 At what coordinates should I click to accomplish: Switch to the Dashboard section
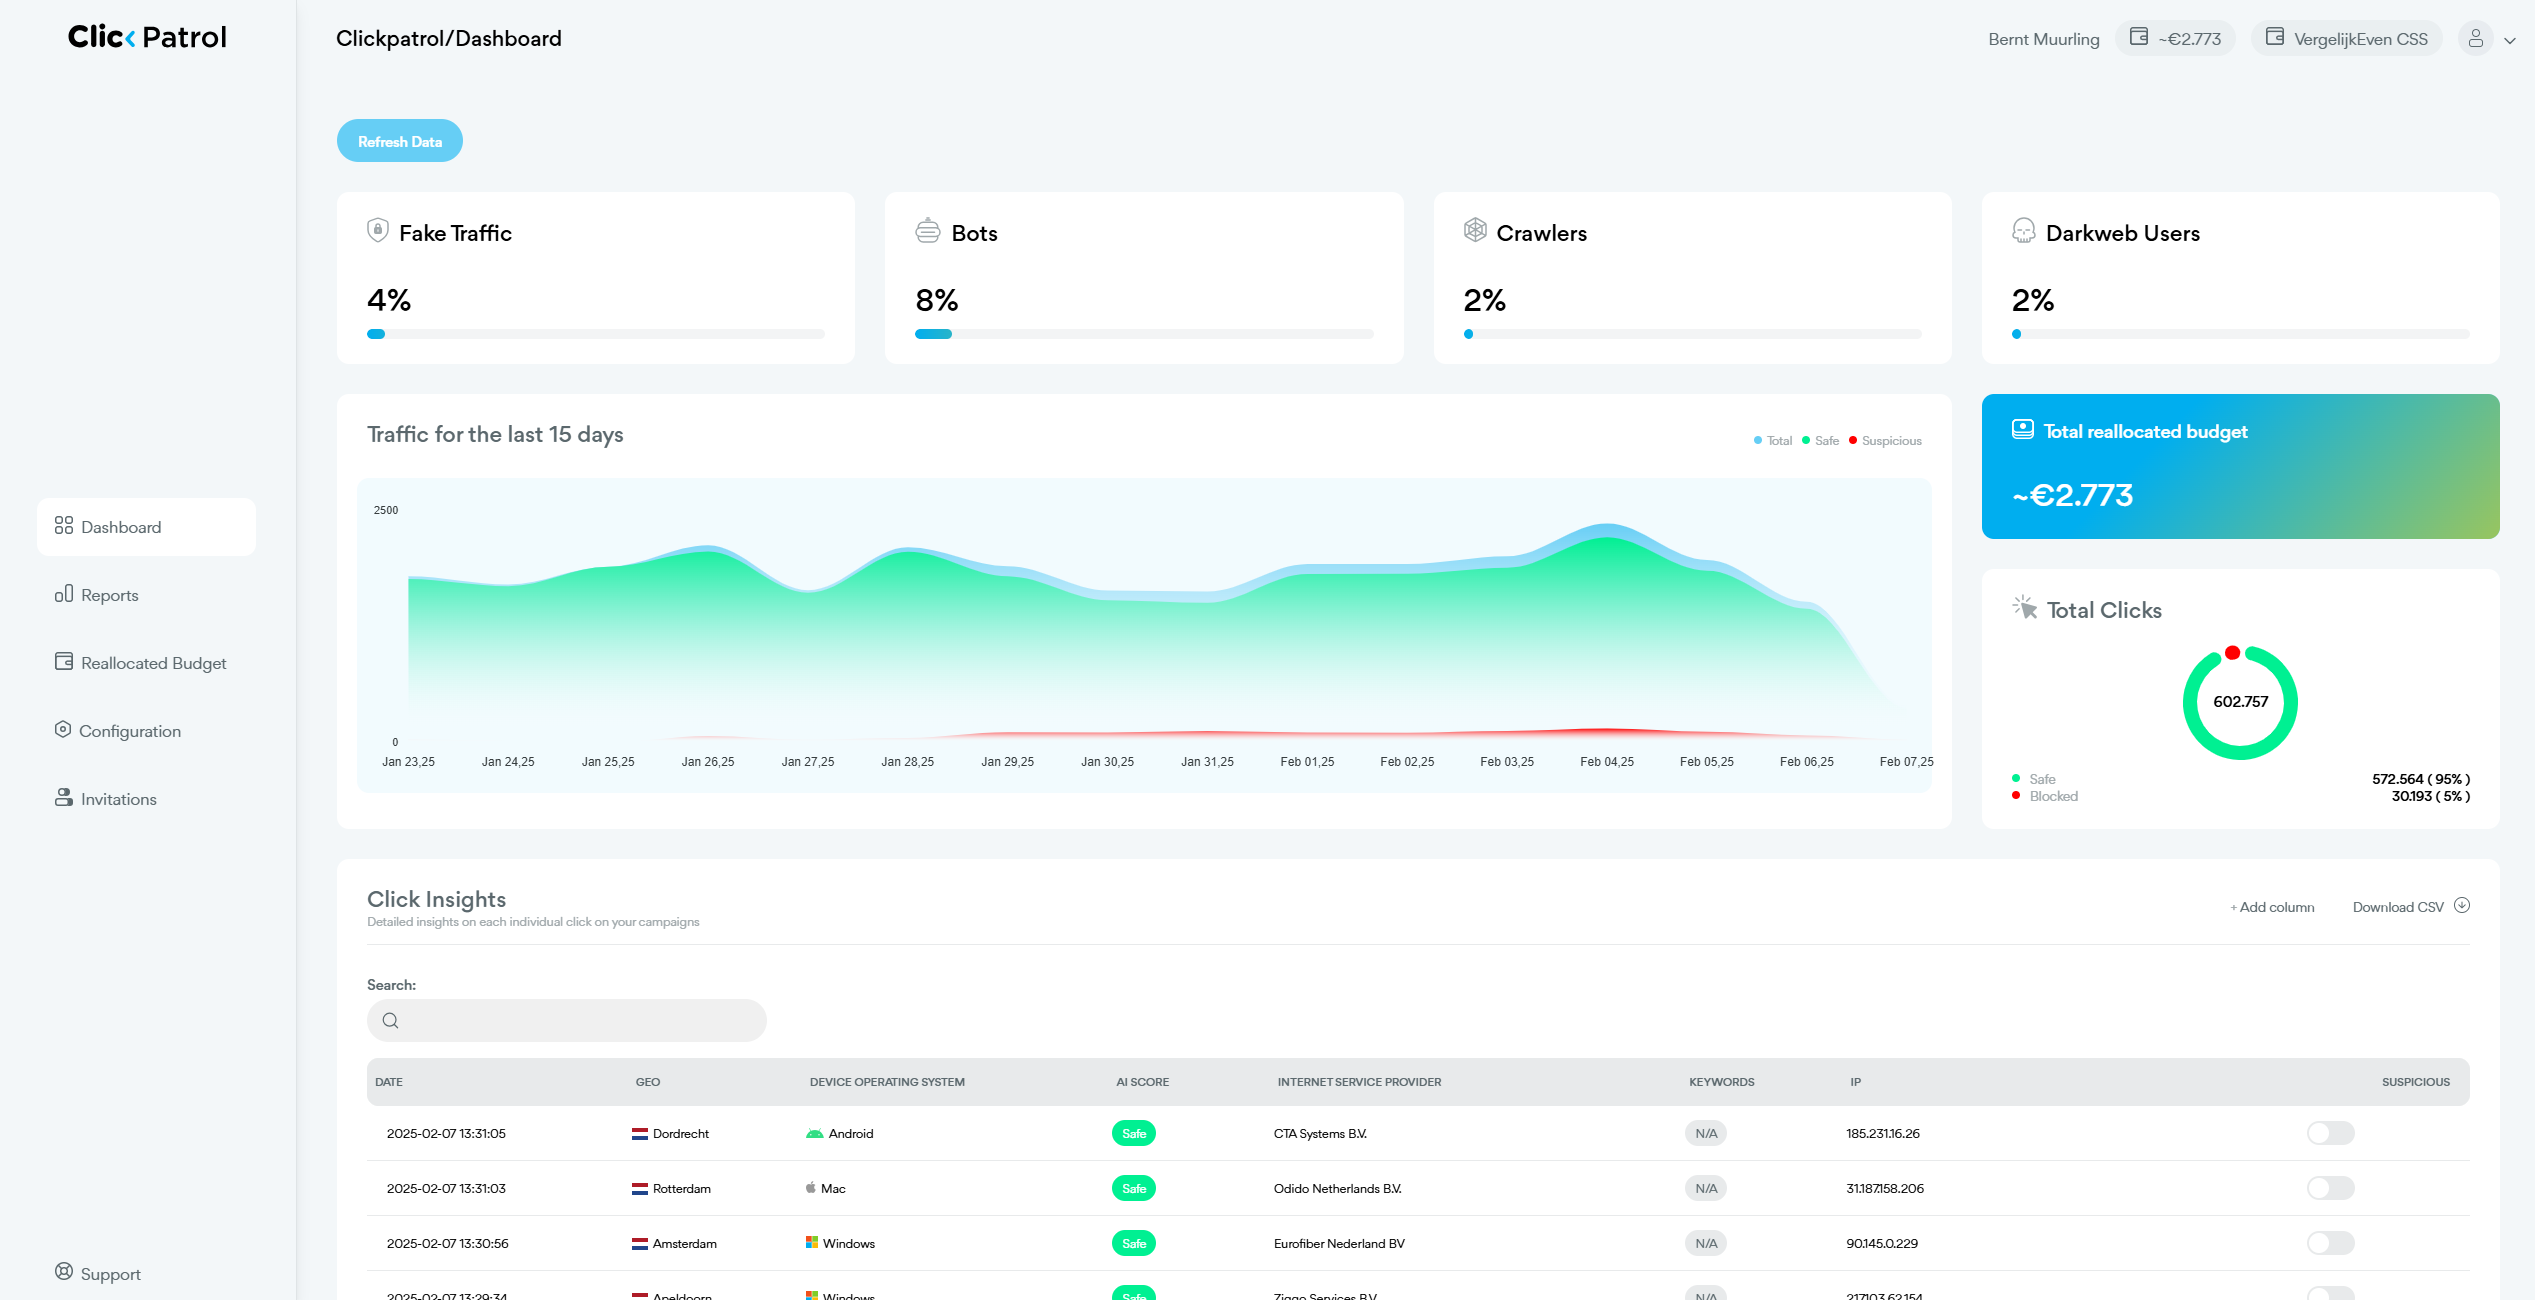tap(120, 526)
